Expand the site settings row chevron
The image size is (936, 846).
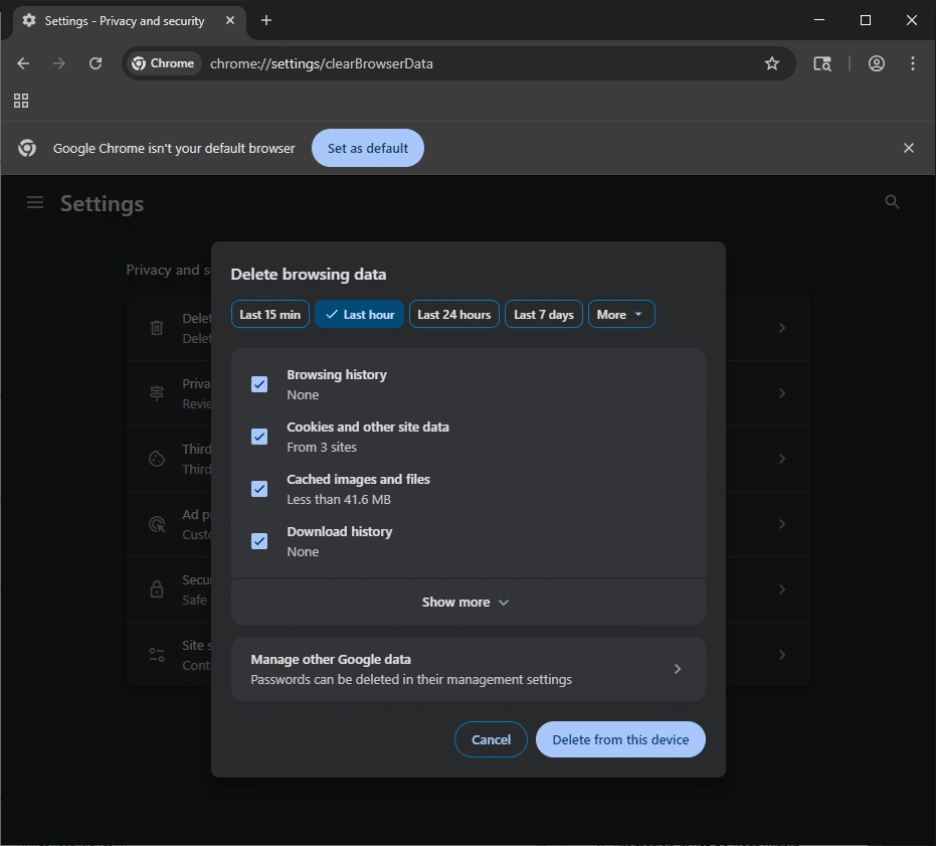pyautogui.click(x=782, y=655)
